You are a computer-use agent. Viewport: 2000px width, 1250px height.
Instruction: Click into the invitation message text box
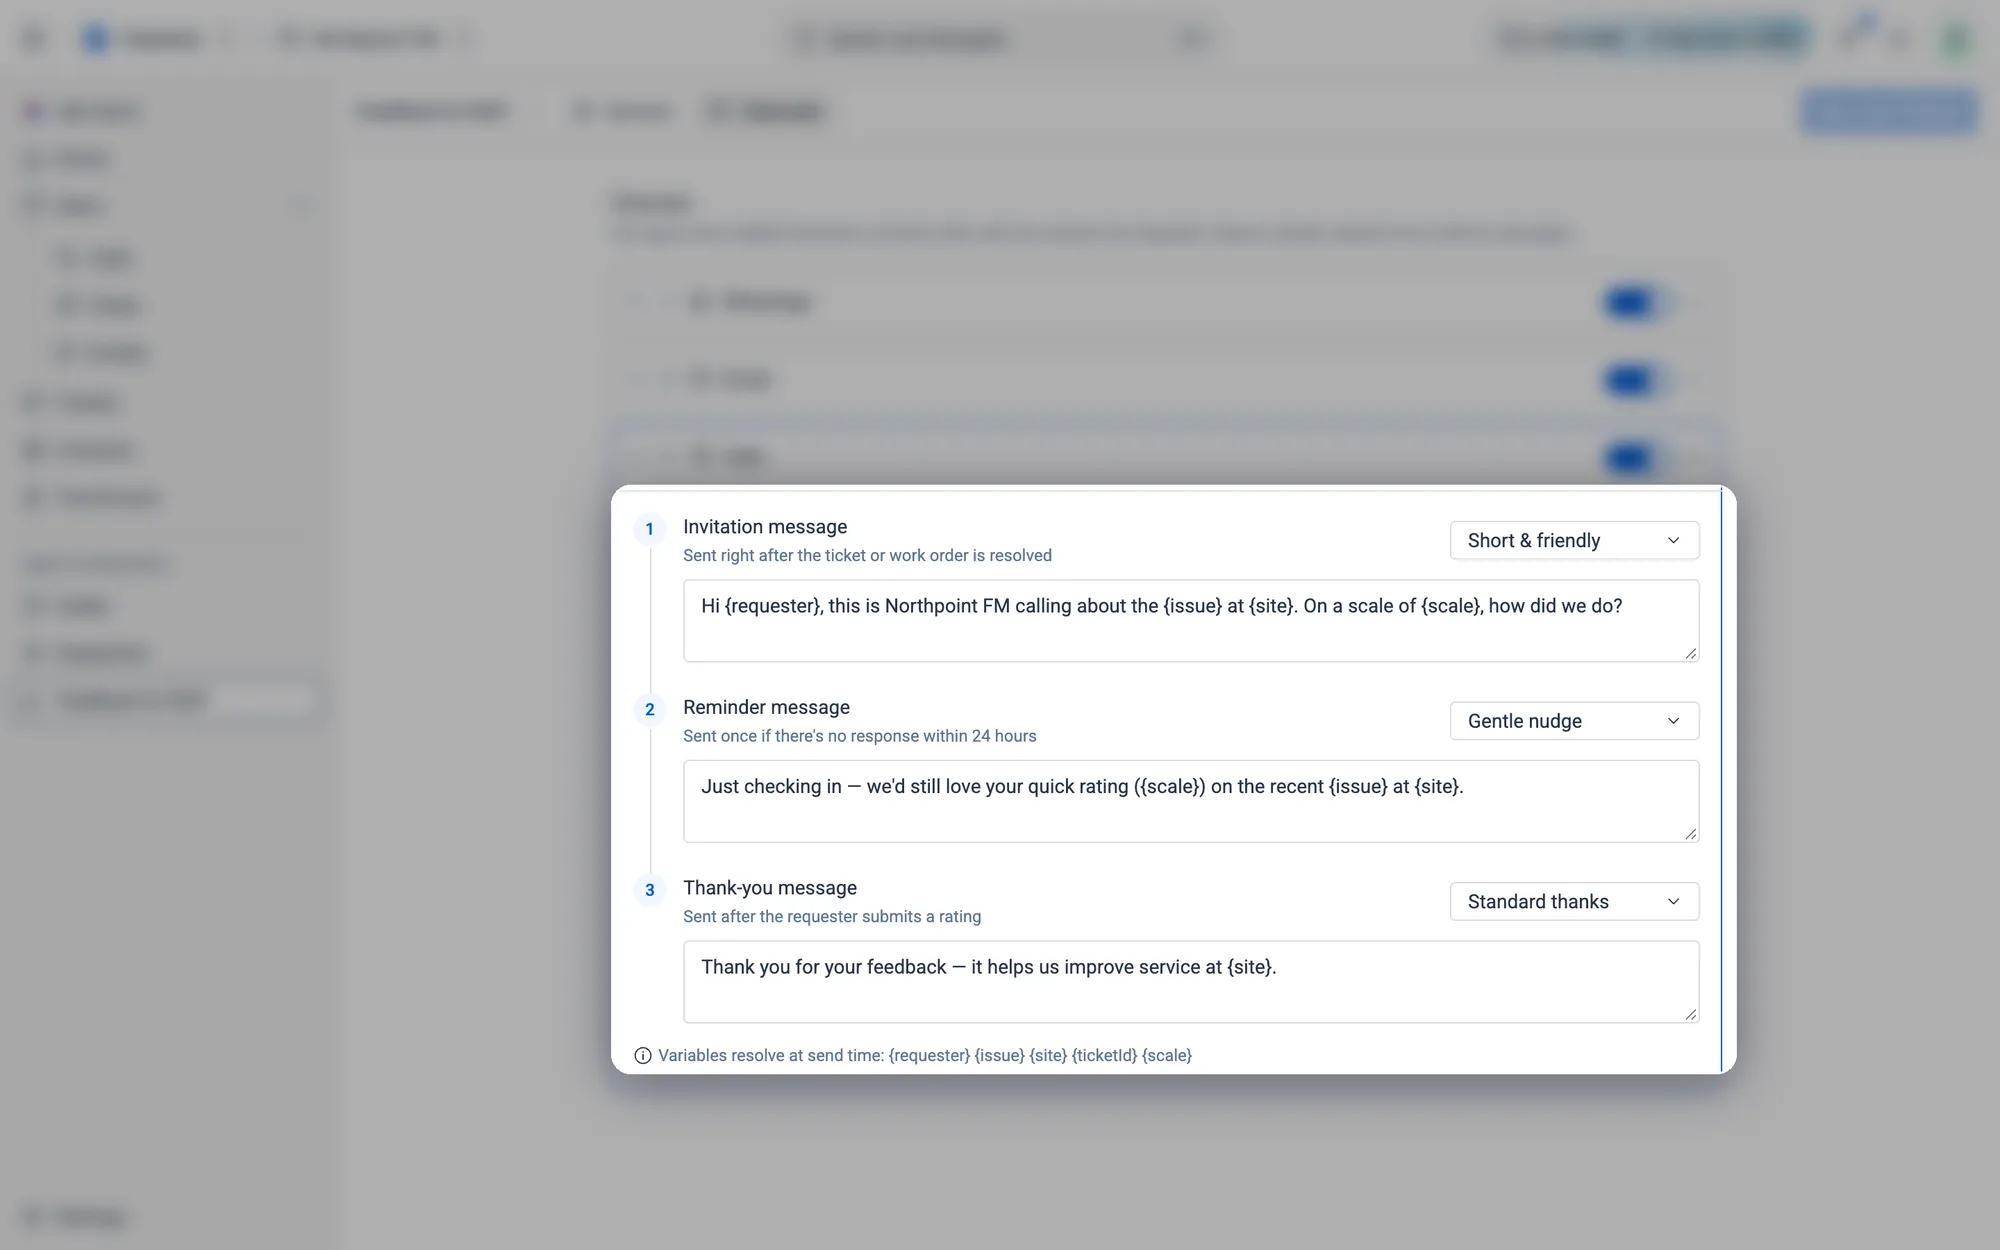pyautogui.click(x=1190, y=620)
